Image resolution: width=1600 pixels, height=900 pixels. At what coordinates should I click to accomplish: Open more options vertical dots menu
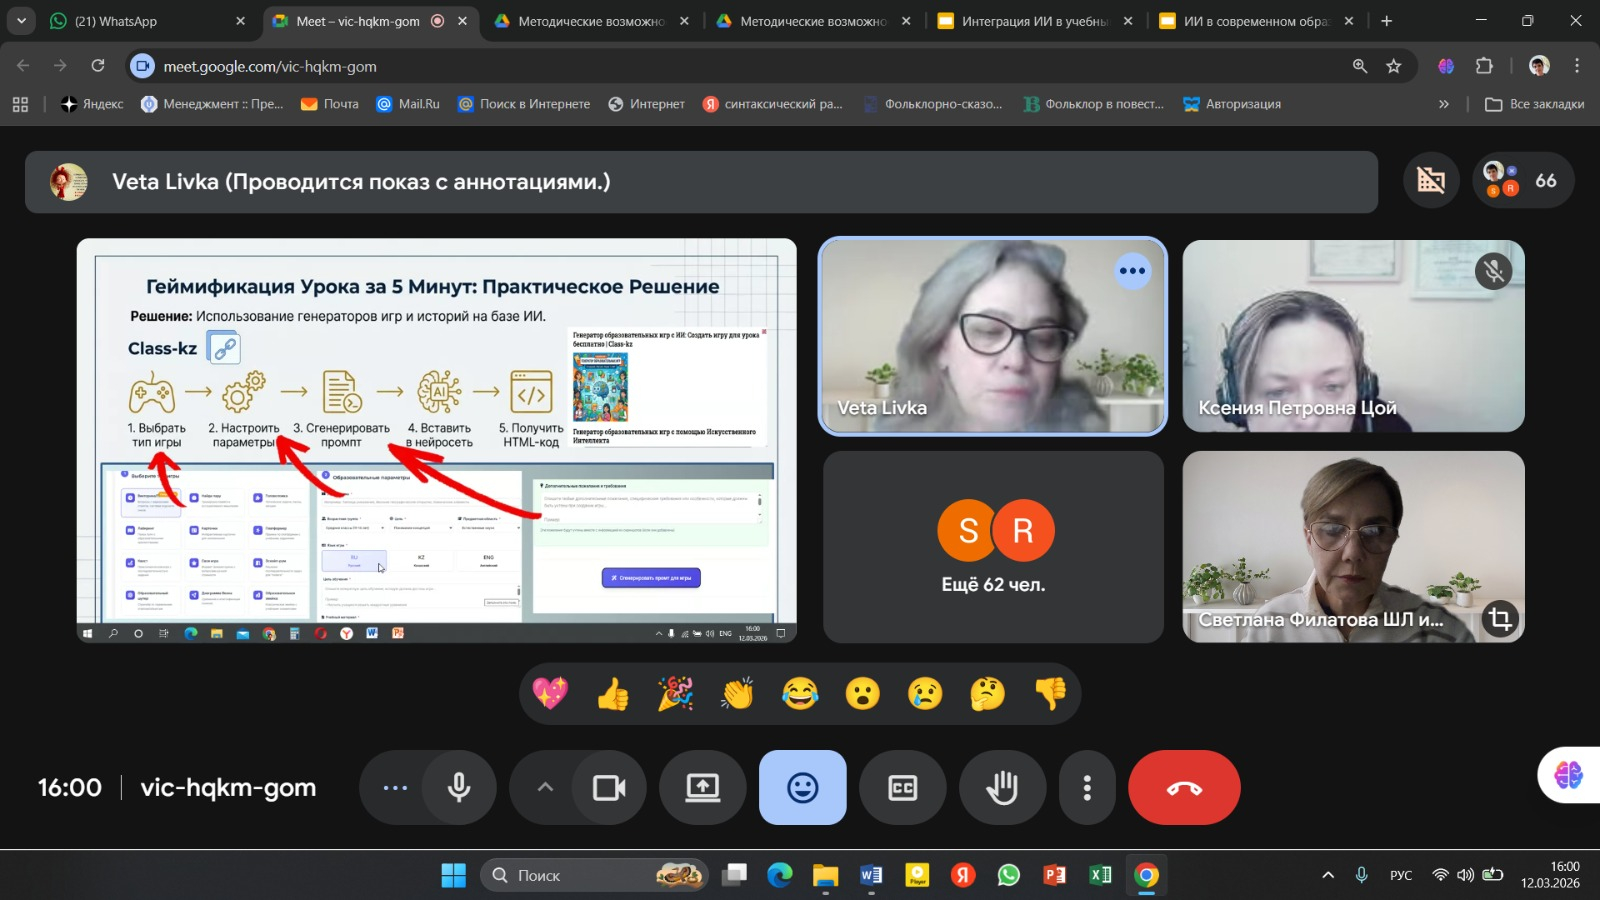1087,788
